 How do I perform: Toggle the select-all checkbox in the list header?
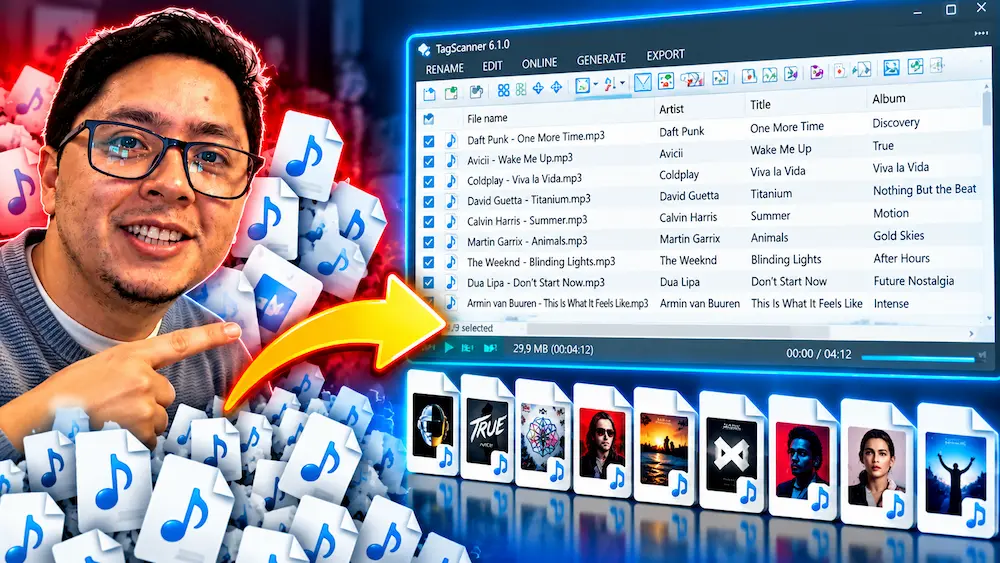click(429, 119)
